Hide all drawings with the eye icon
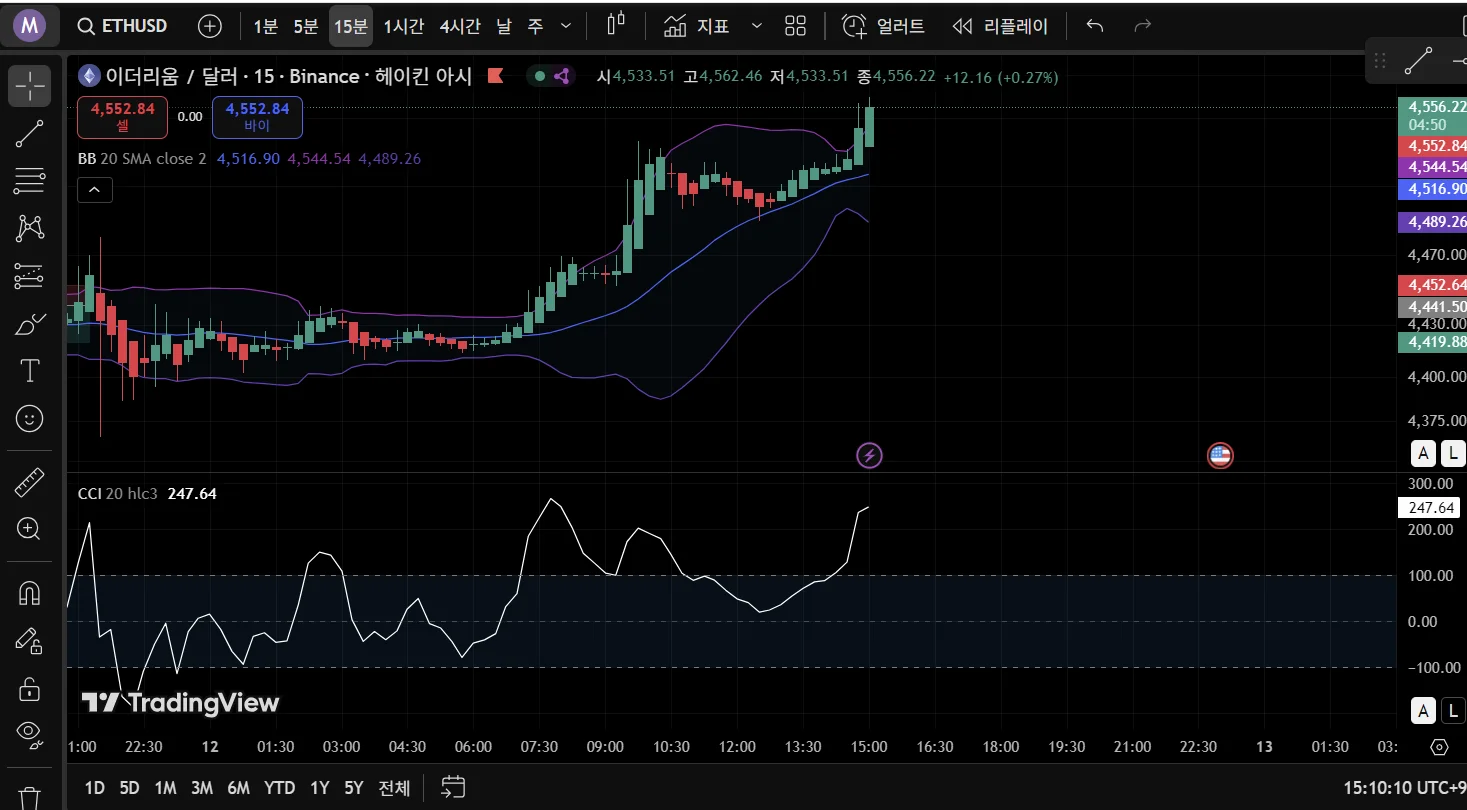 (x=30, y=735)
